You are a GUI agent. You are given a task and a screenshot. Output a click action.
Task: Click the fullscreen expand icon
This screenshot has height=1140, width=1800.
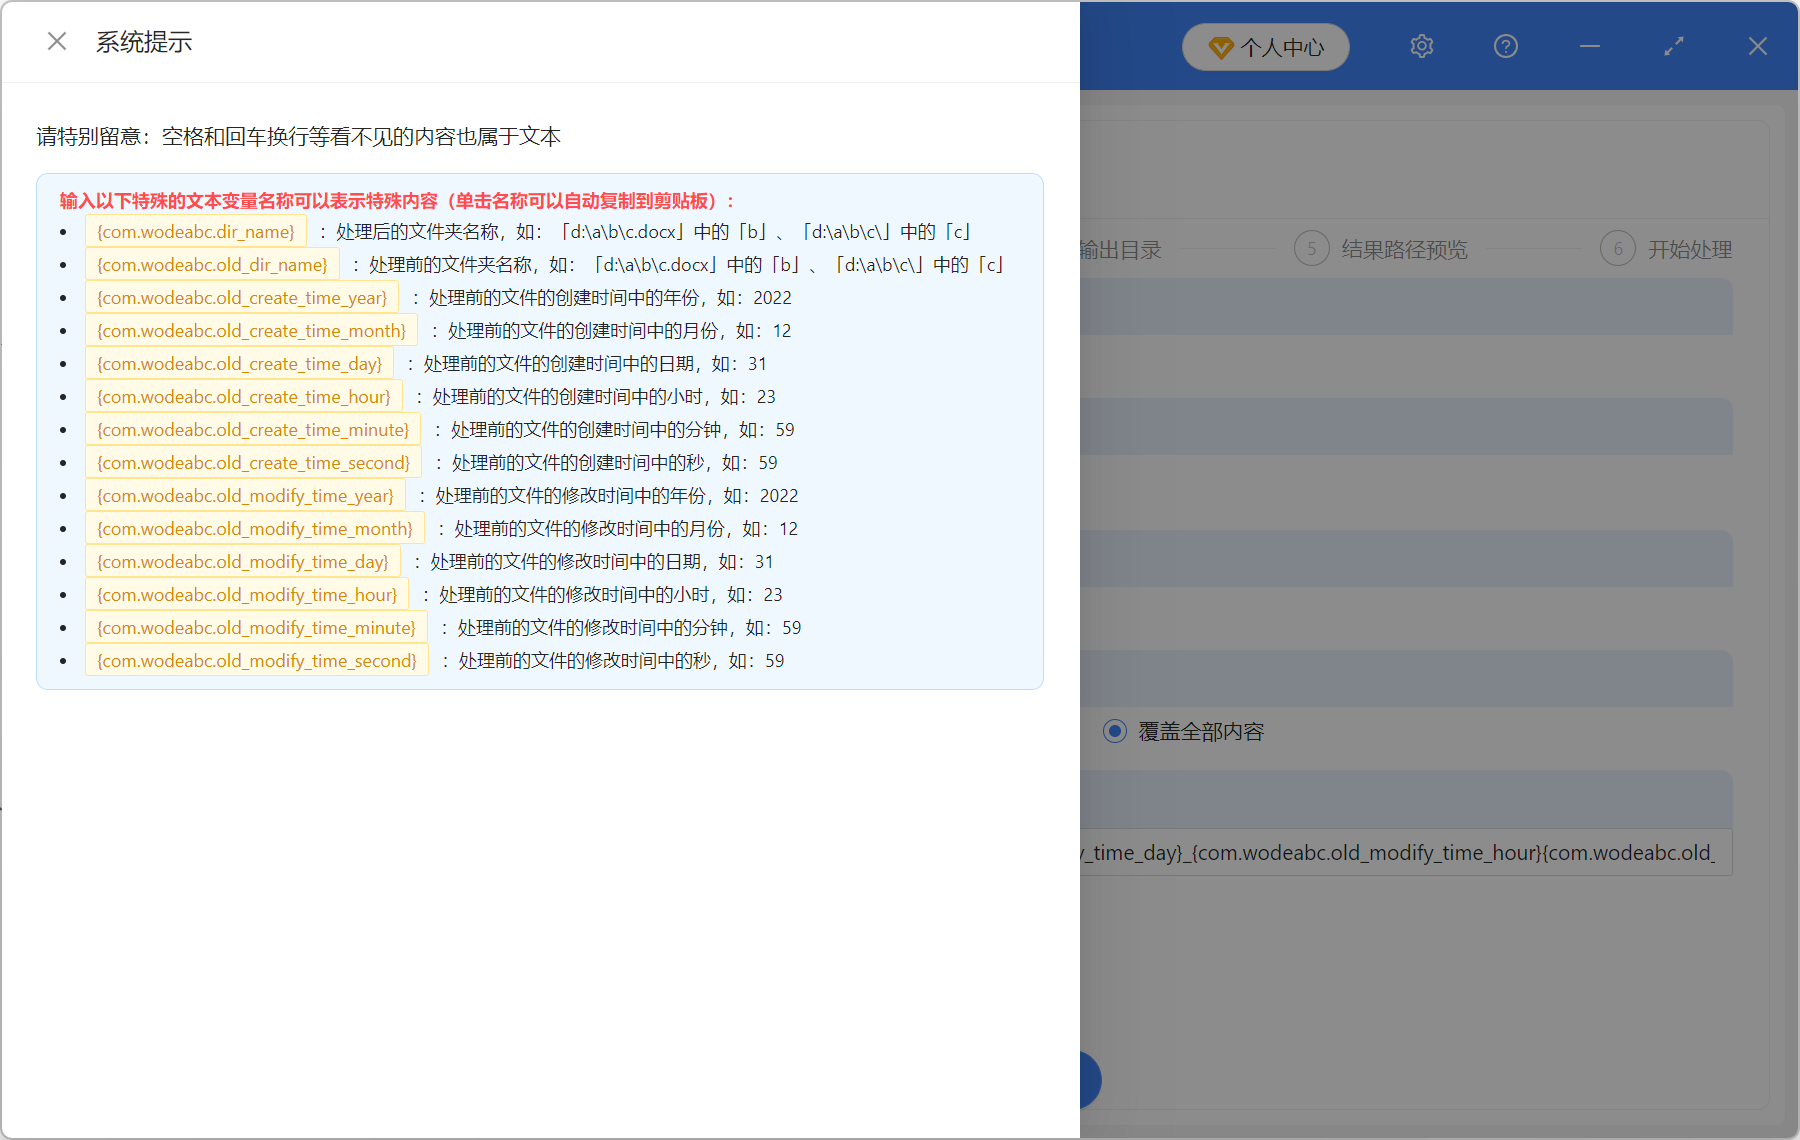(x=1673, y=46)
